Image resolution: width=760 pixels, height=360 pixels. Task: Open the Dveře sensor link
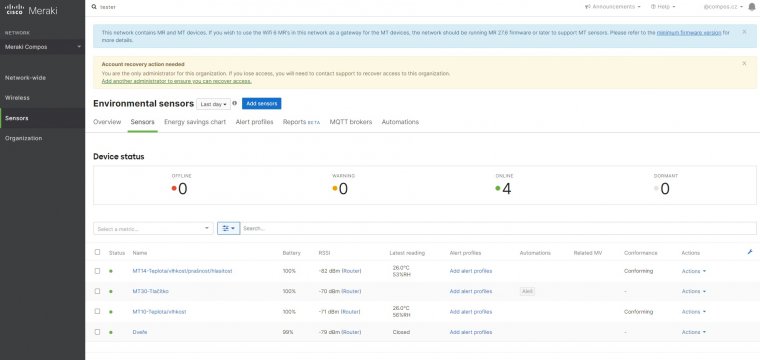point(140,332)
